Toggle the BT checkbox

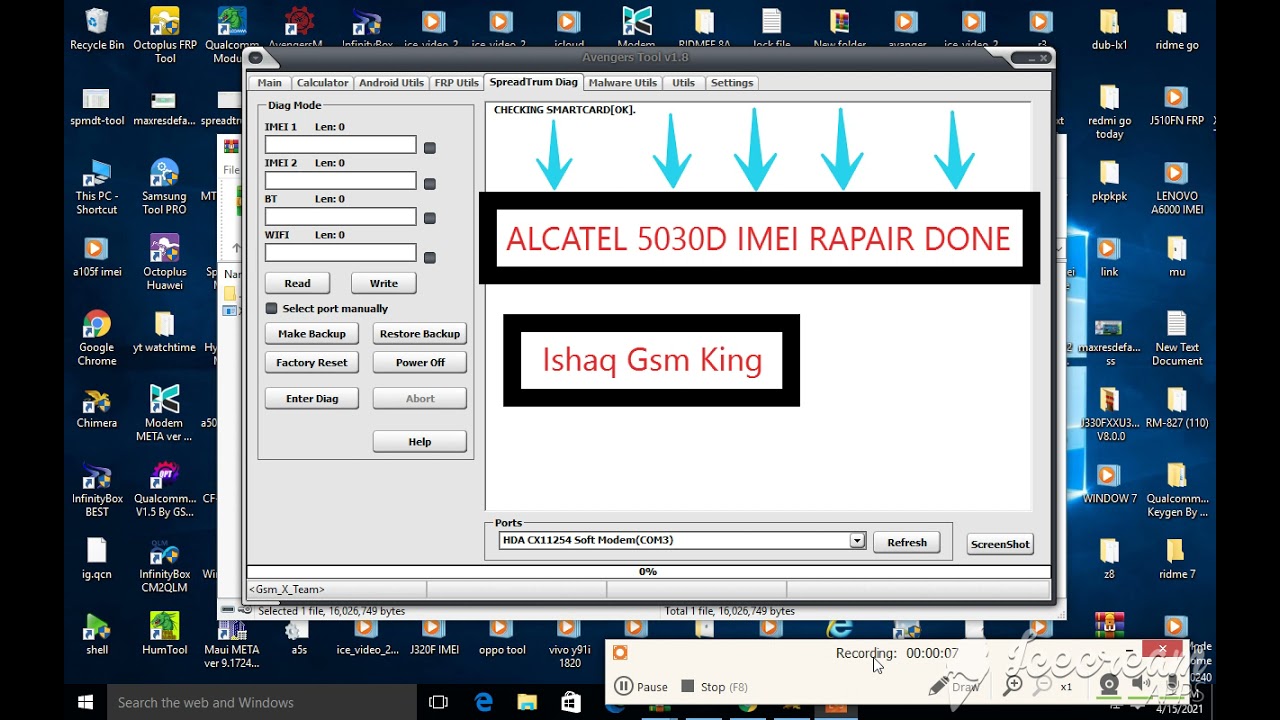(430, 218)
